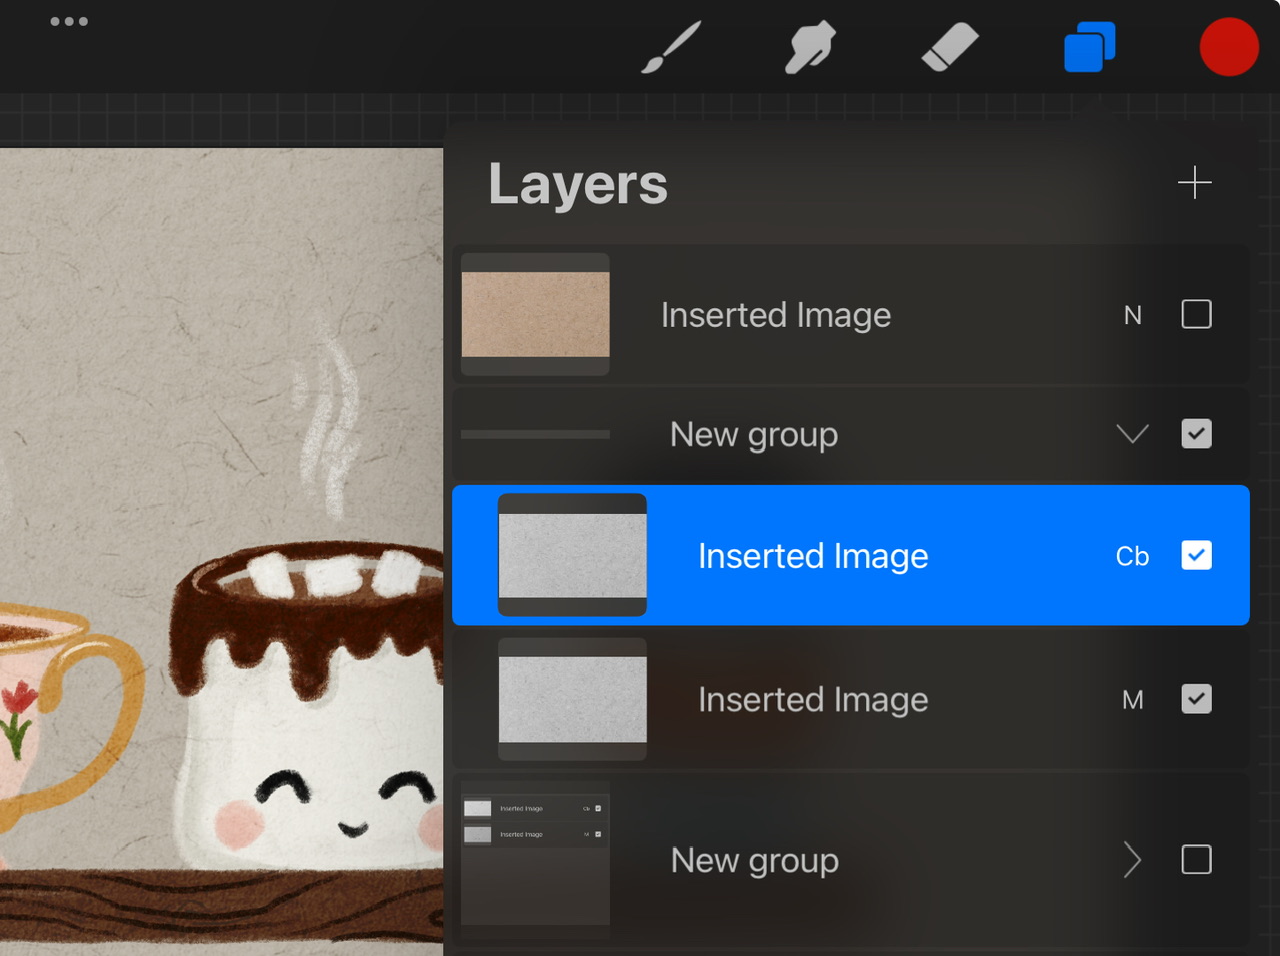Expand the bottom New group
The image size is (1280, 956).
coord(1131,860)
